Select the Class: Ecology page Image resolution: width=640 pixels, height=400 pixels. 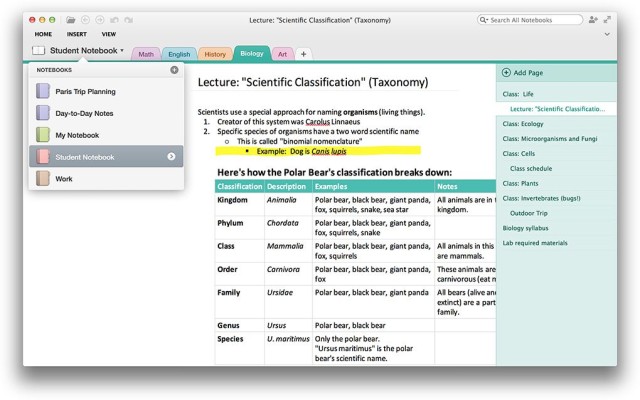[x=524, y=124]
